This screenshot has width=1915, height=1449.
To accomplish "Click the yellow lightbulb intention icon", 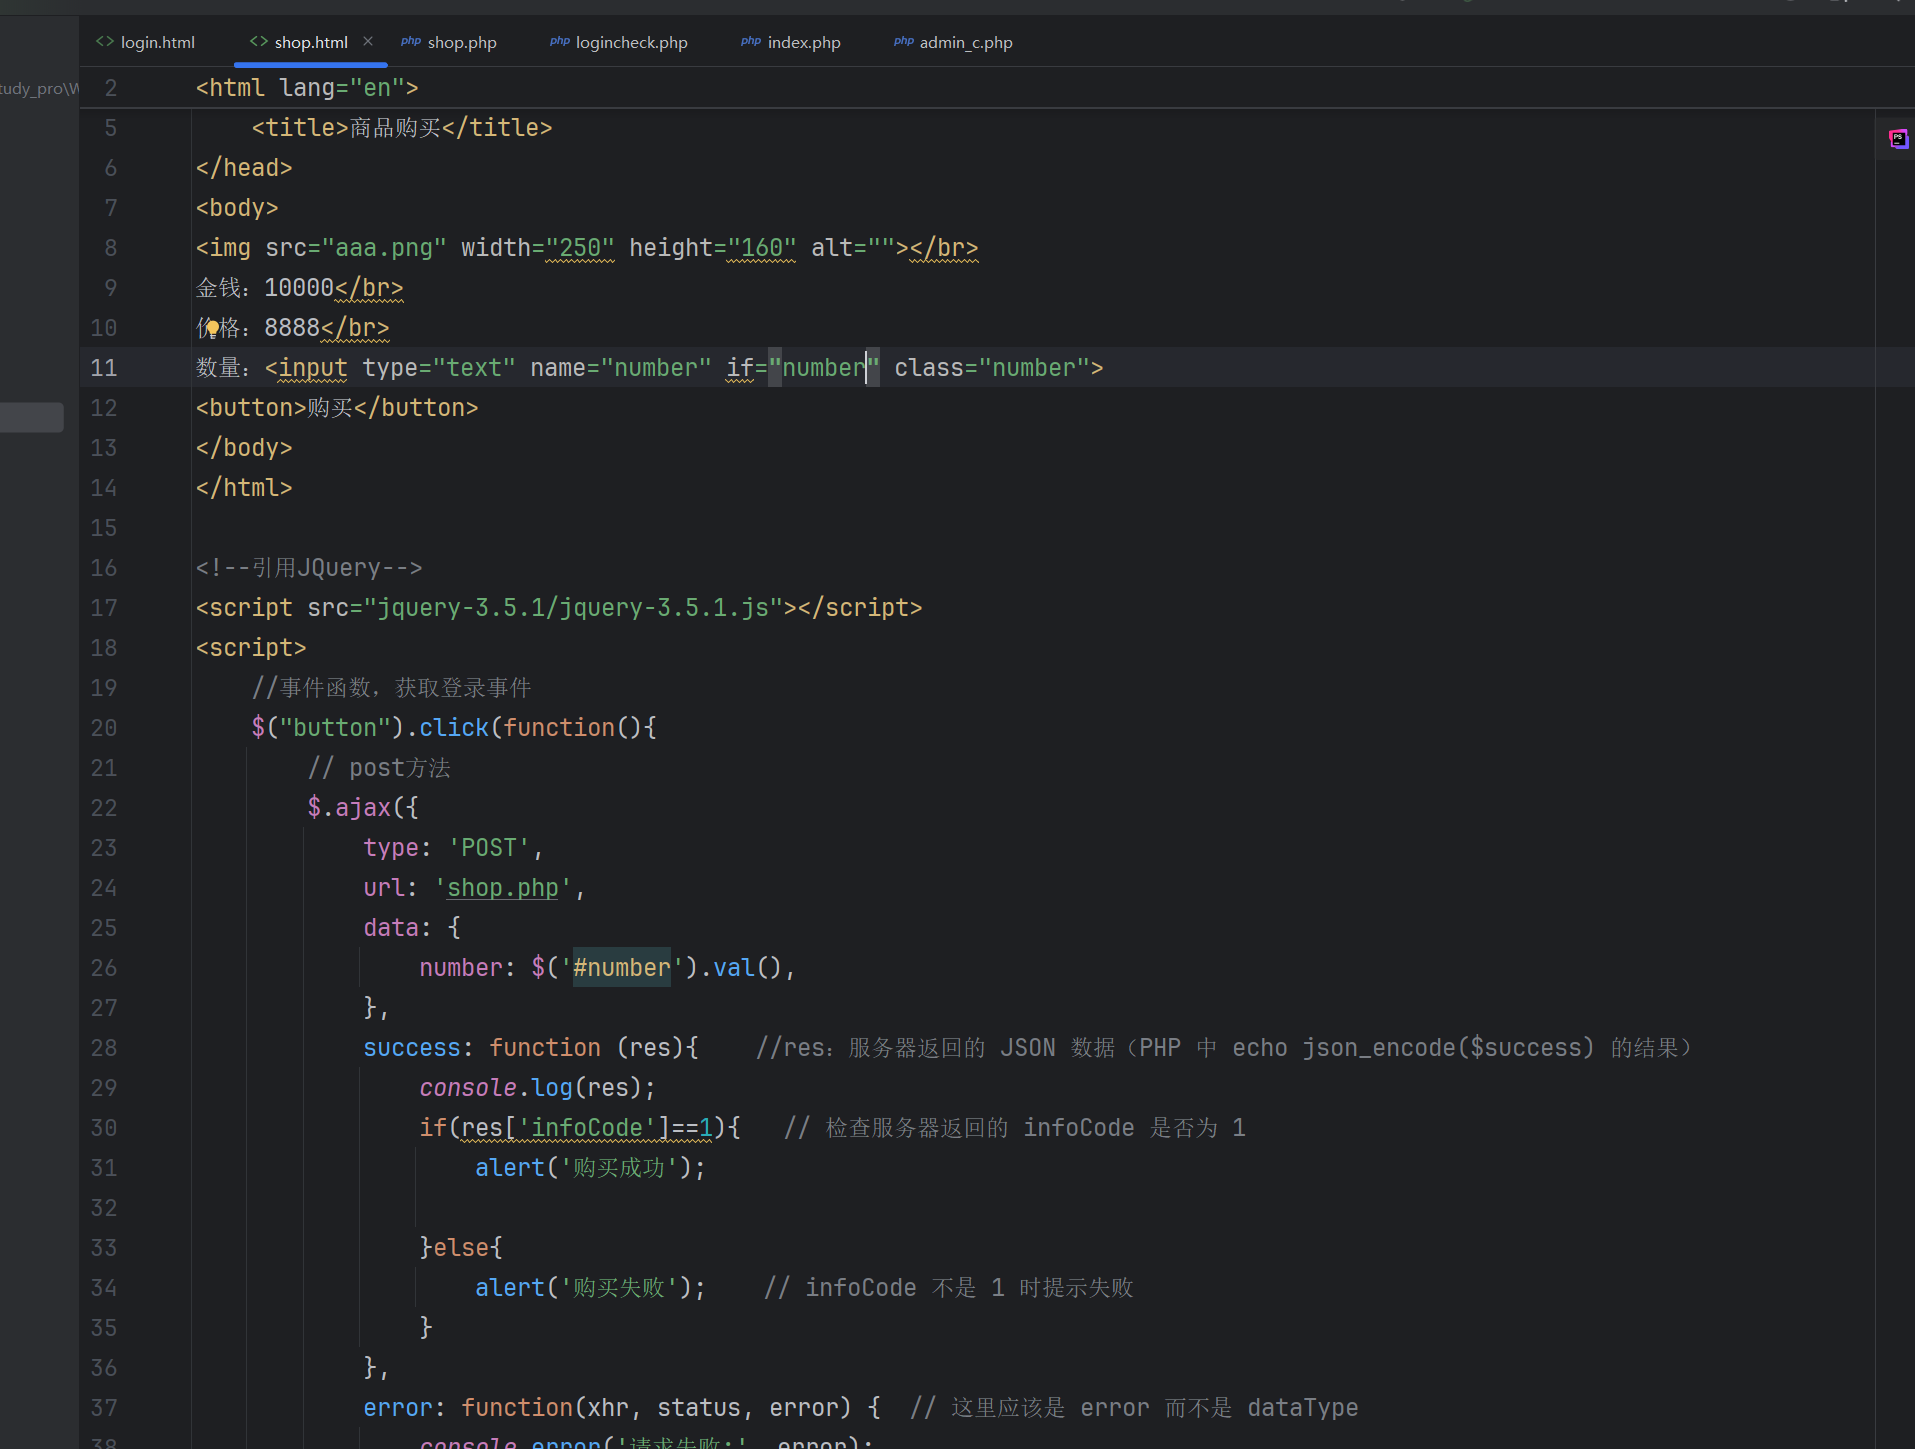I will [x=213, y=328].
